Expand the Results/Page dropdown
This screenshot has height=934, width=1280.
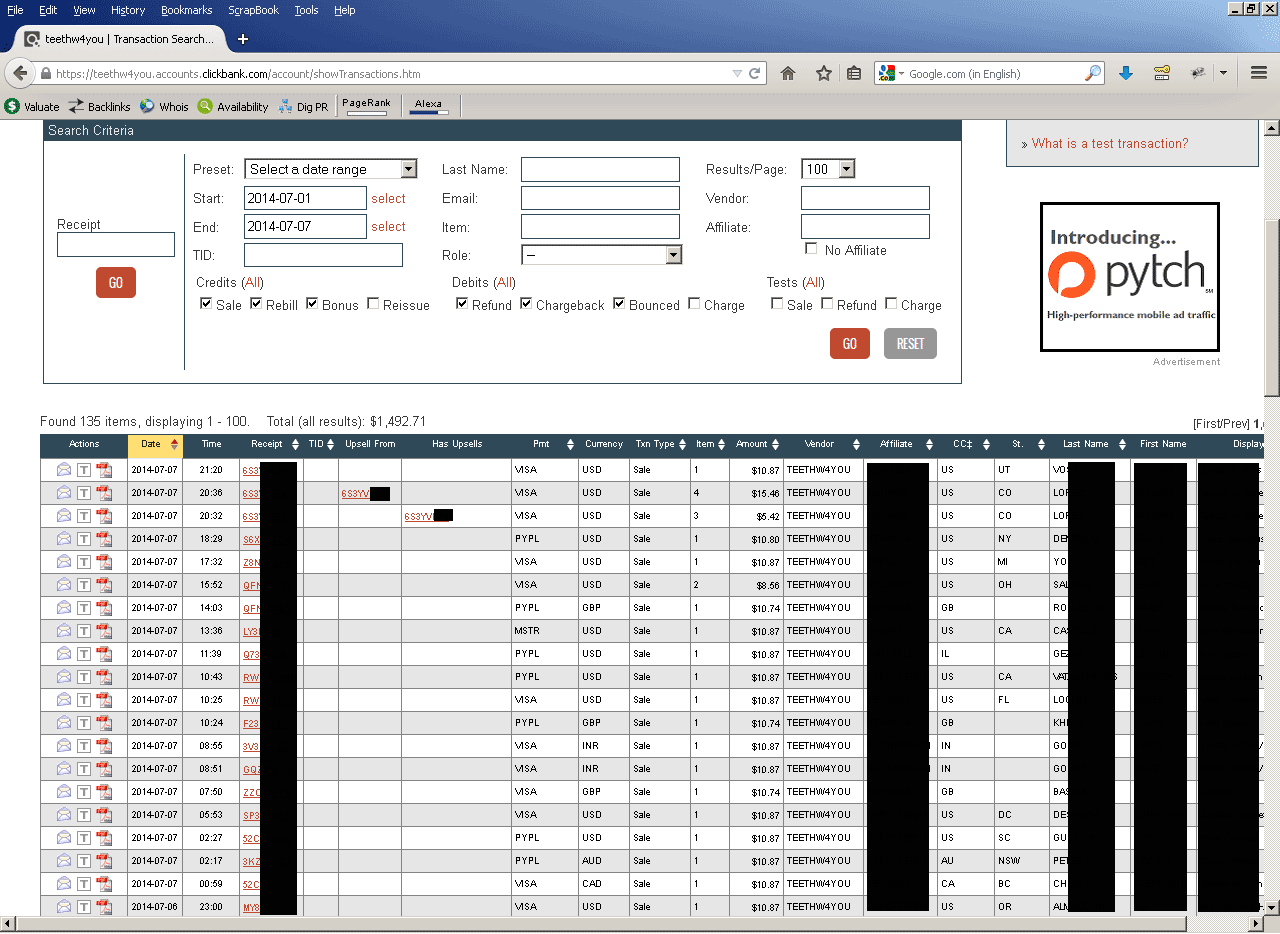coord(828,169)
